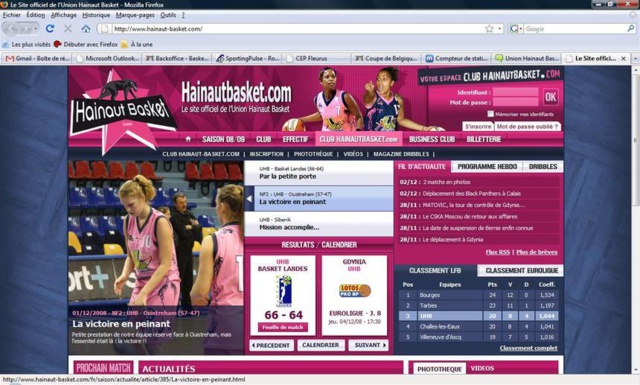Click the stop loading X icon
The image size is (640, 385).
point(68,29)
